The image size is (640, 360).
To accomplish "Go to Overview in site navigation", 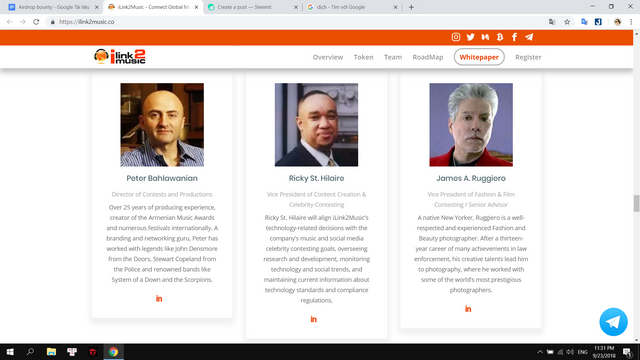I will tap(328, 57).
